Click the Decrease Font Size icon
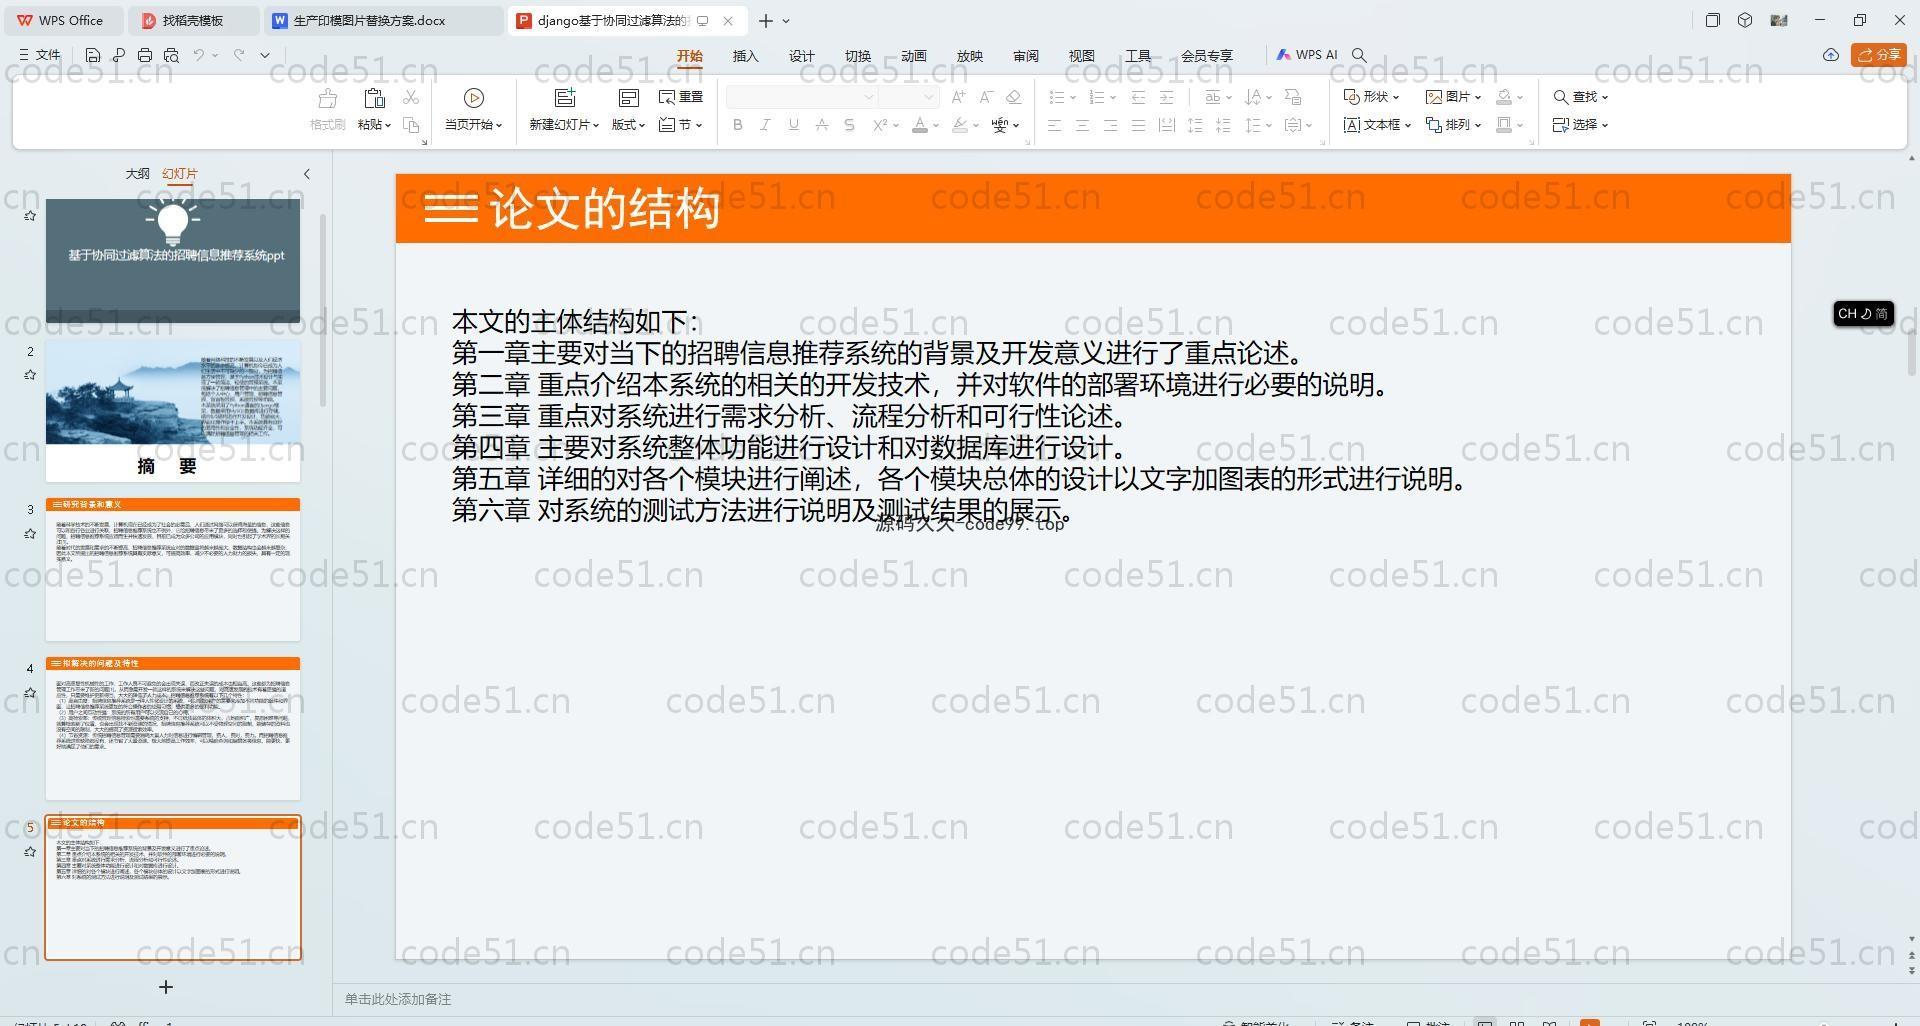 coord(986,97)
